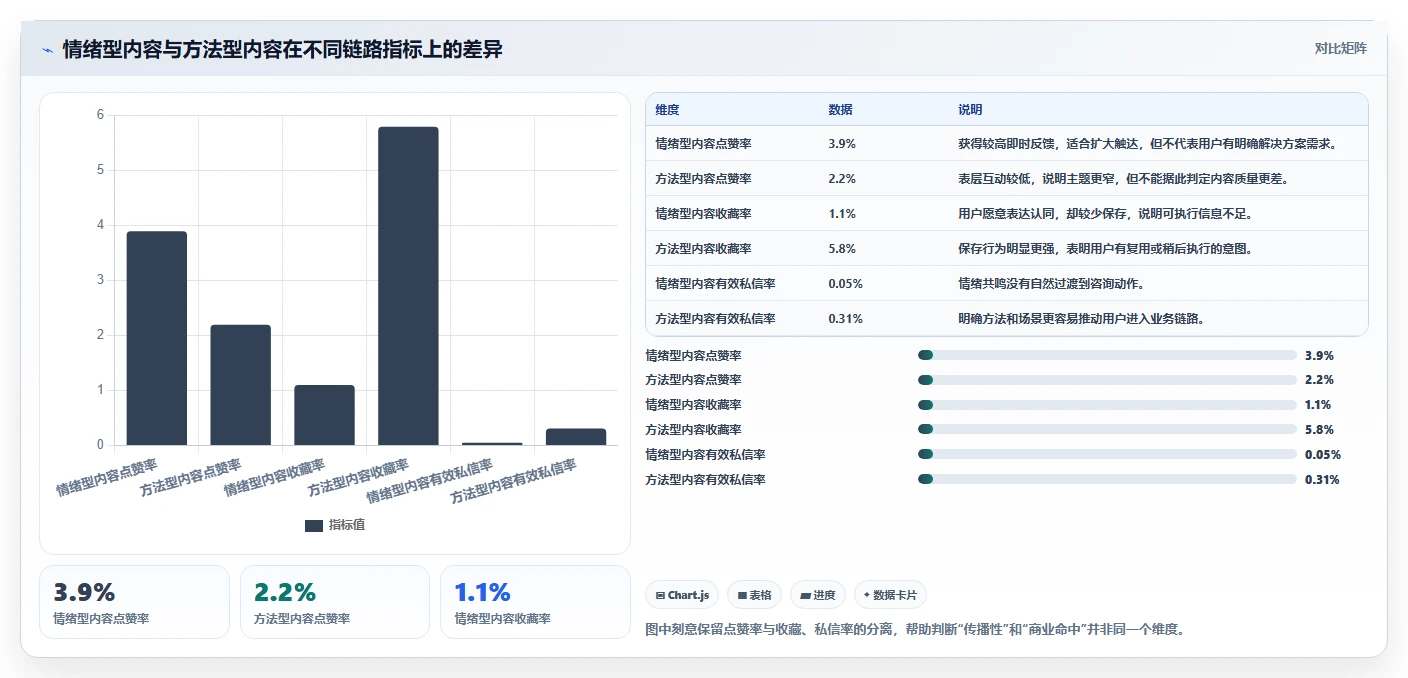Click the 方法型内容点赞率 chart bar
Viewport: 1408px width, 678px height.
(x=240, y=385)
